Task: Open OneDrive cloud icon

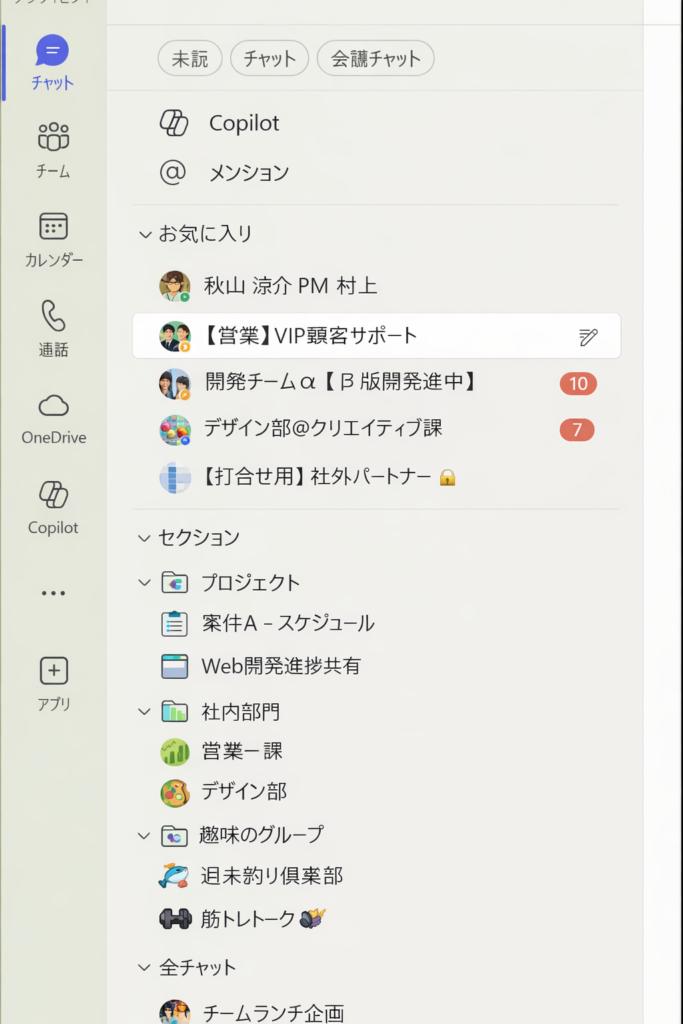Action: [x=53, y=405]
